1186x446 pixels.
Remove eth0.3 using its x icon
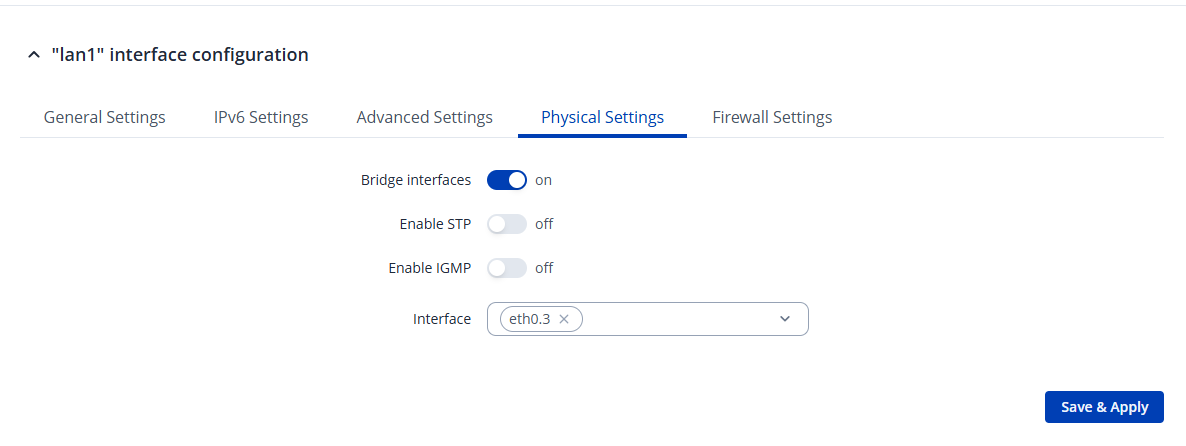tap(564, 319)
